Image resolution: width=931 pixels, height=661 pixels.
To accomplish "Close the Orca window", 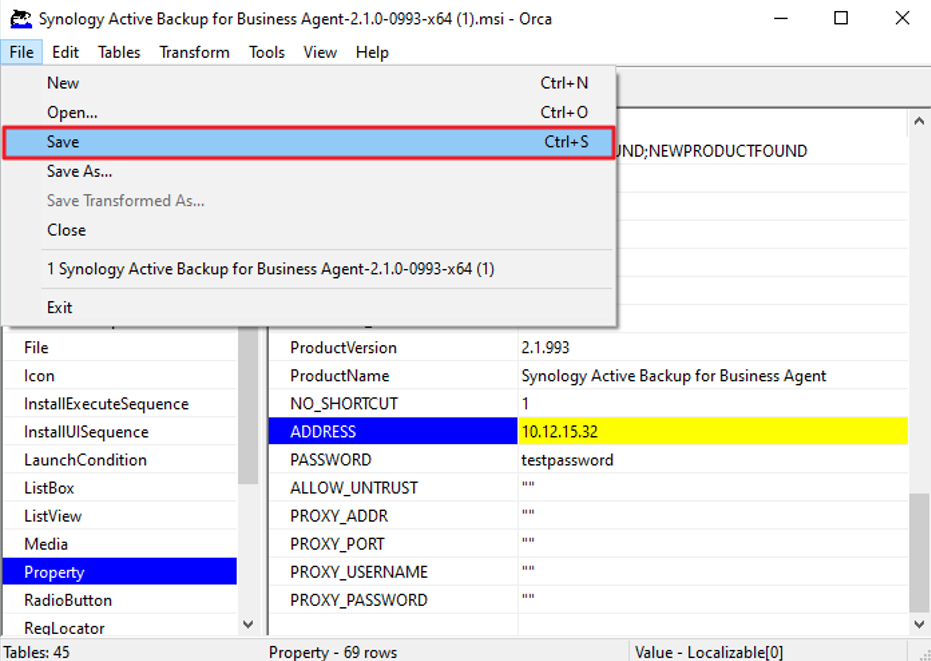I will click(902, 18).
